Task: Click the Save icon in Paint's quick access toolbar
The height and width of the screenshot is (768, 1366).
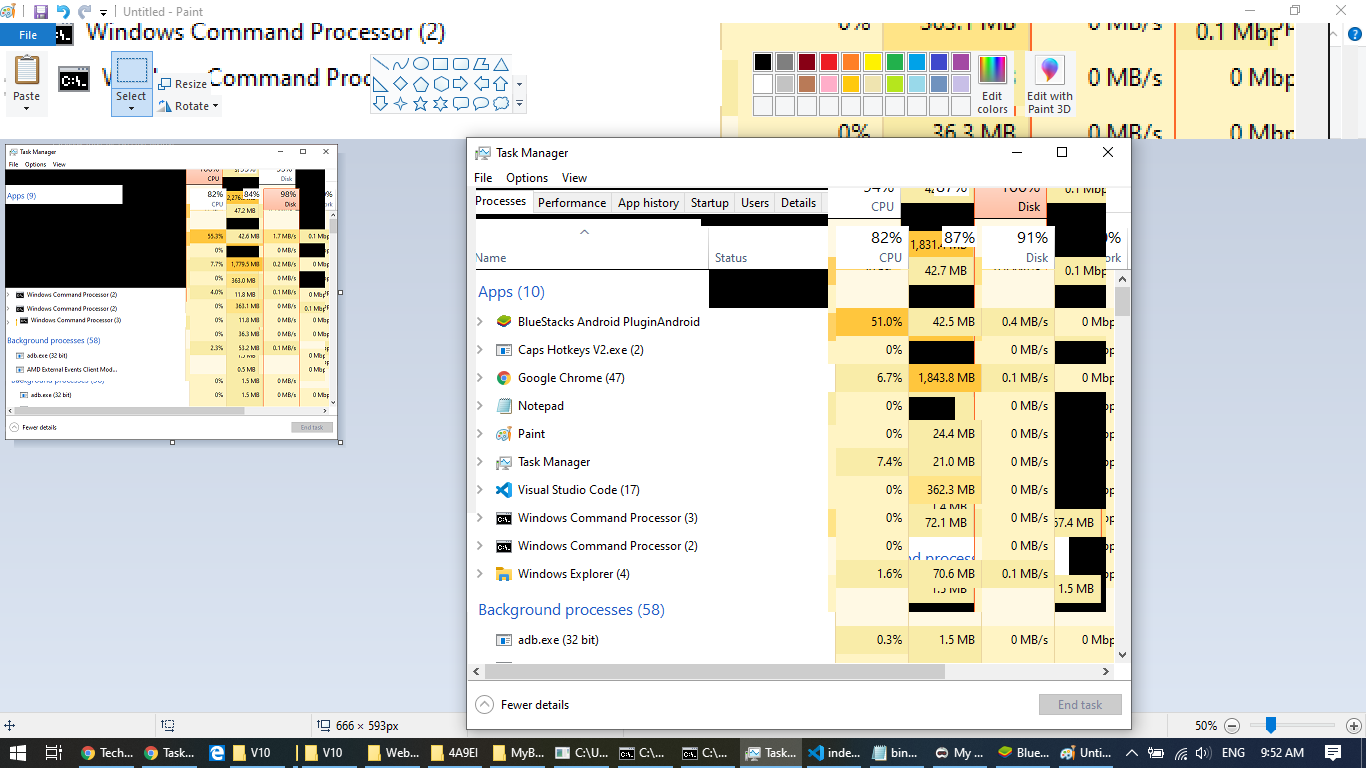Action: 41,12
